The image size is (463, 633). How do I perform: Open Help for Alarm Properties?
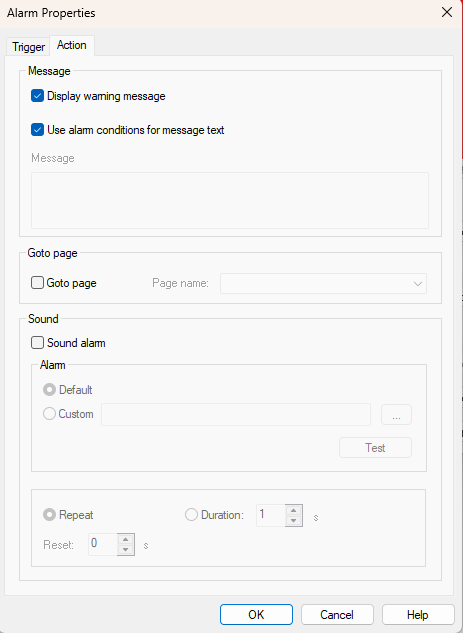tap(418, 614)
